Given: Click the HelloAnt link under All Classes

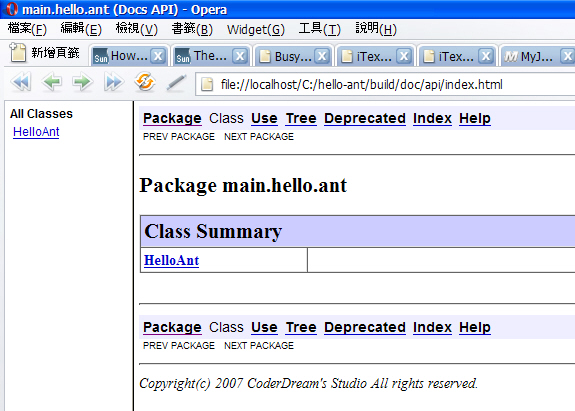Looking at the screenshot, I should (36, 132).
